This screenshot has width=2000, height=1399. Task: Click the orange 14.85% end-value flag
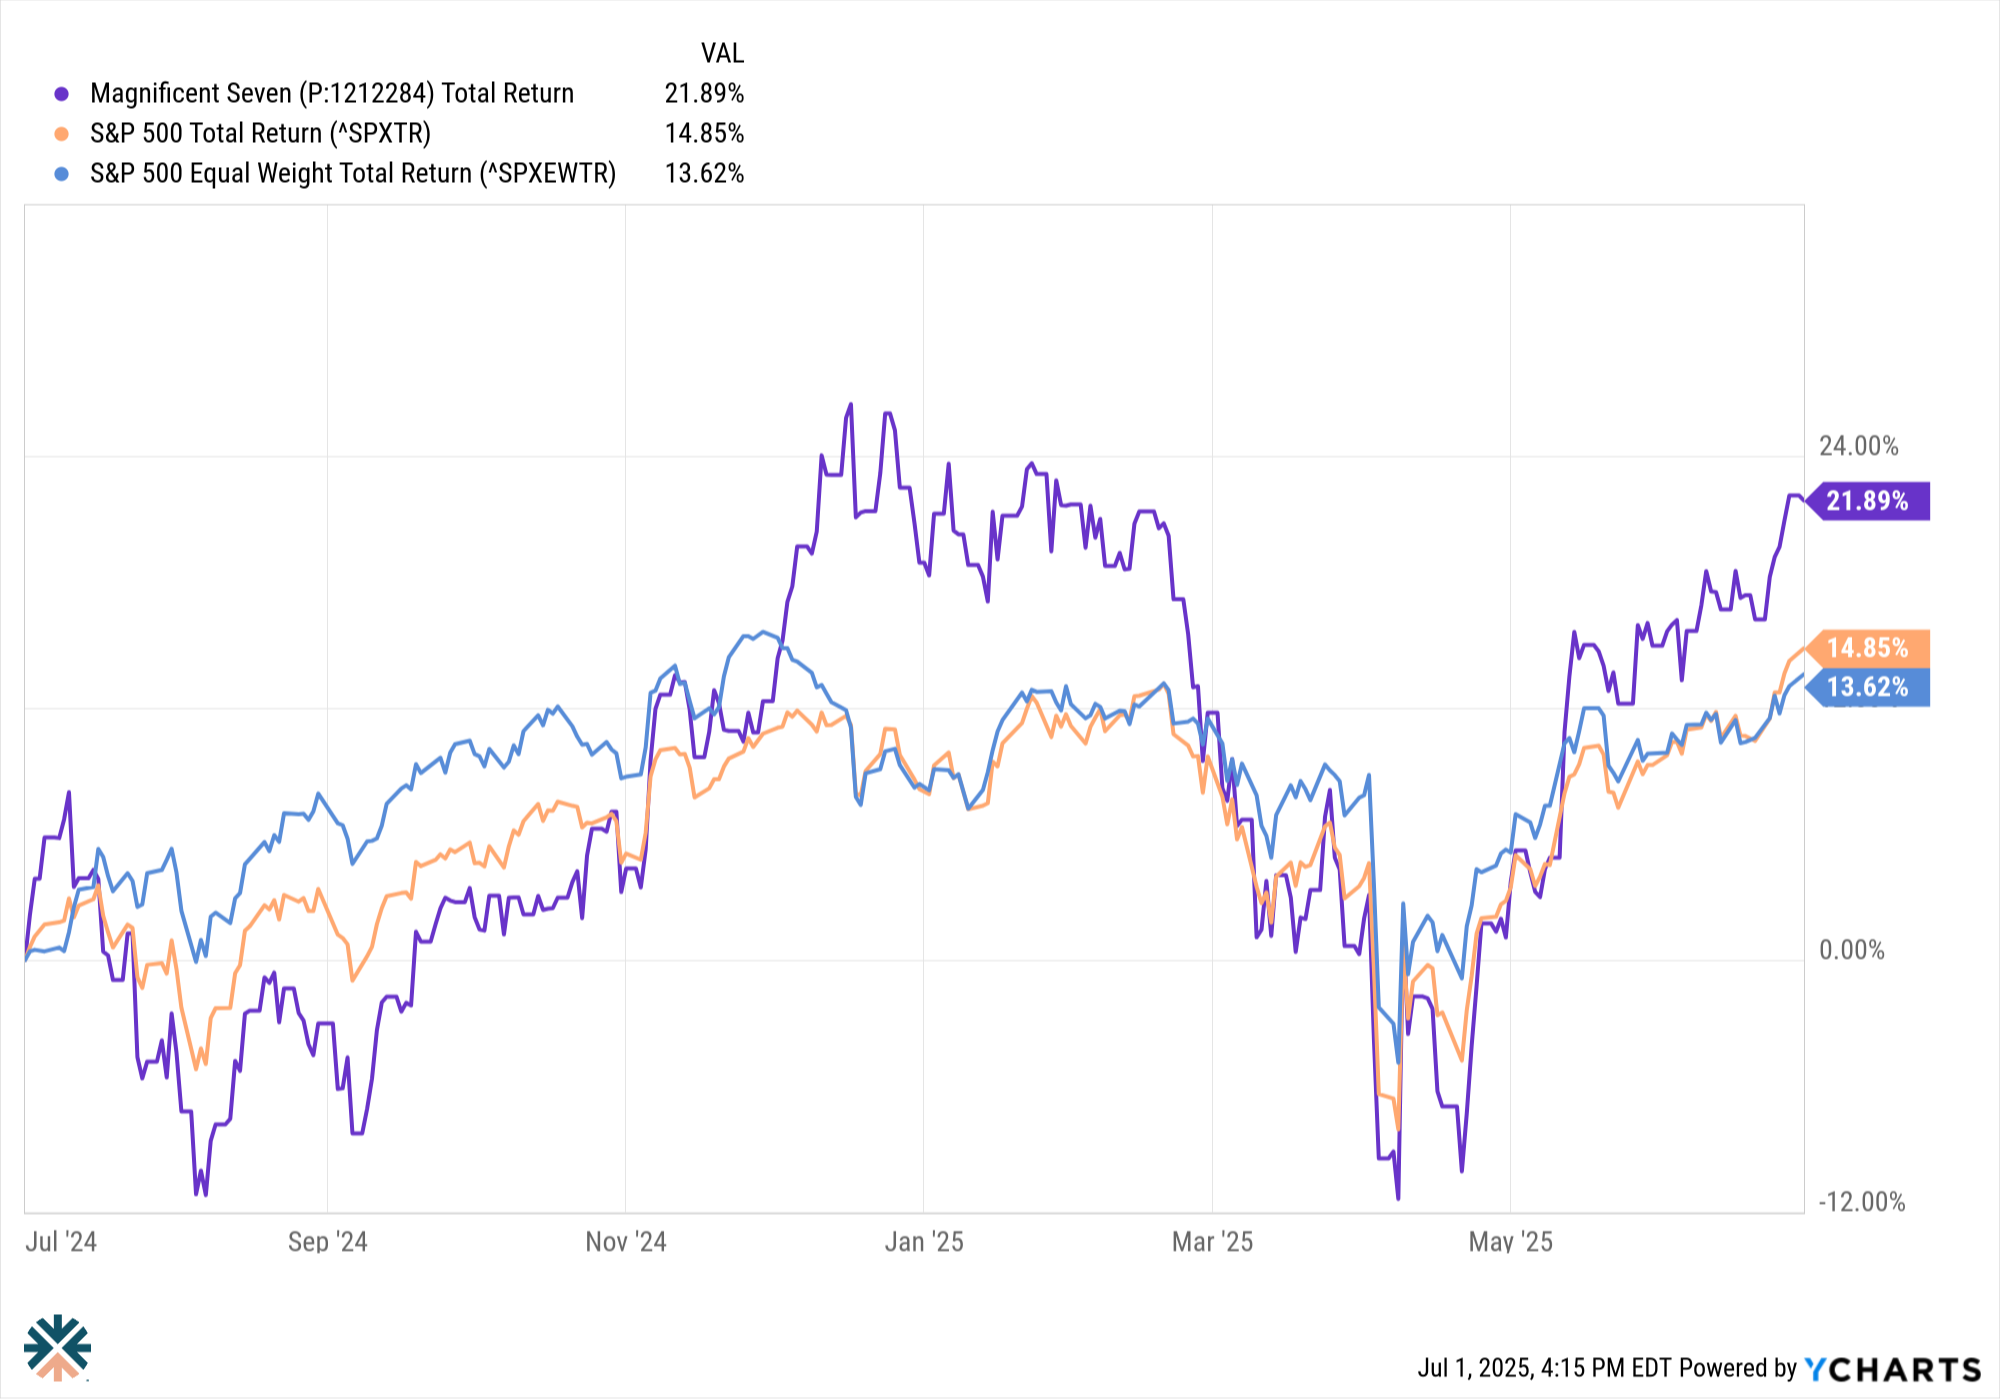pyautogui.click(x=1867, y=648)
